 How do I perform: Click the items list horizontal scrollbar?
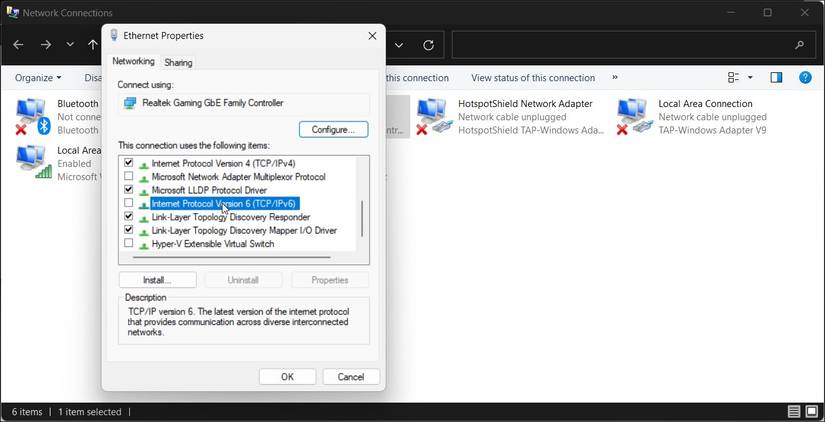[x=232, y=257]
